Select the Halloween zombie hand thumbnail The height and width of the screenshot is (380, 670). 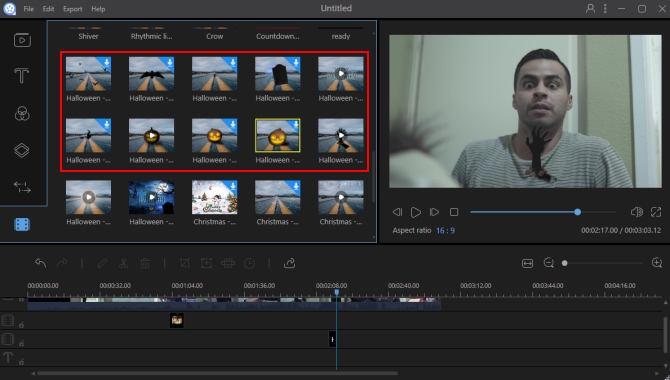tap(341, 136)
